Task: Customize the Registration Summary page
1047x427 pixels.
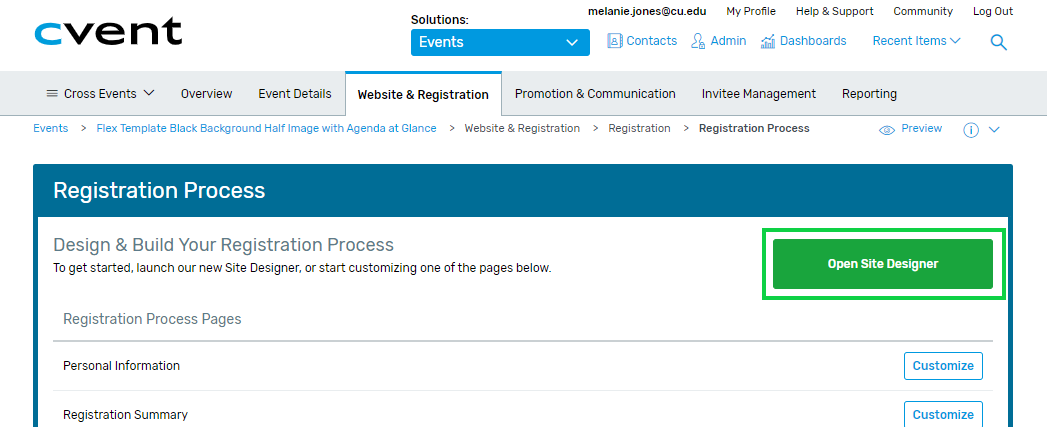Action: coord(943,414)
